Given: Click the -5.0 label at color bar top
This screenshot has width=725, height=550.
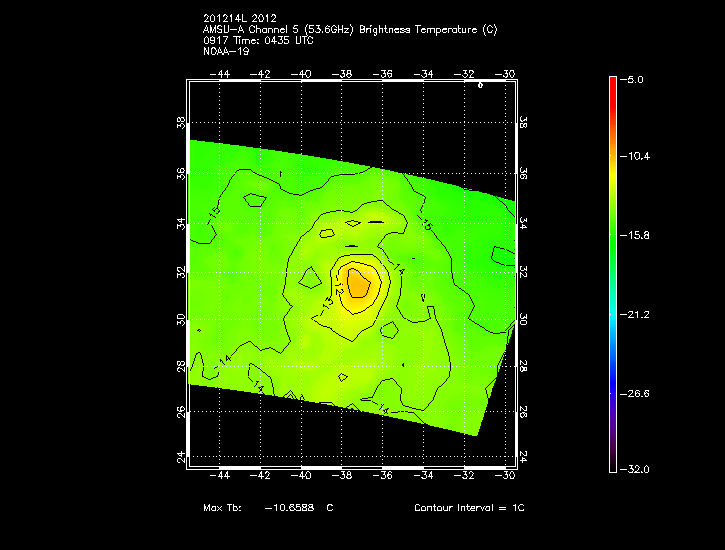Looking at the screenshot, I should 636,79.
